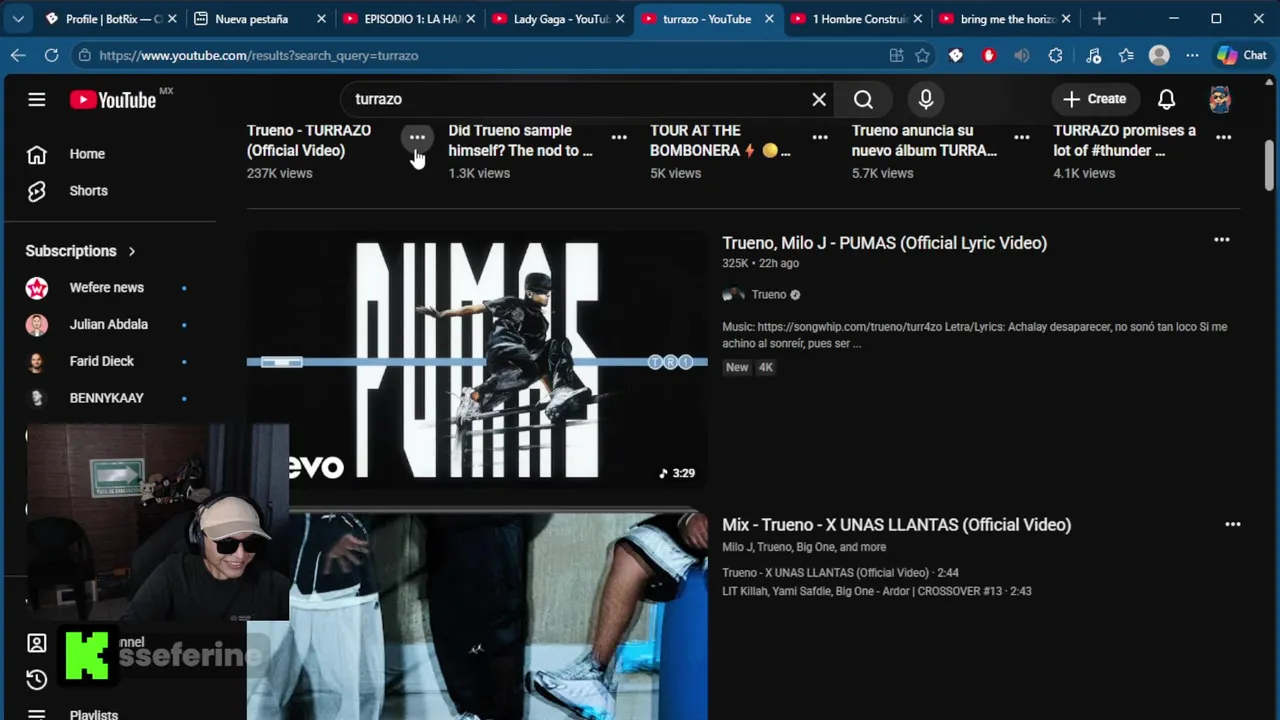Start voice search with the microphone

(x=926, y=99)
